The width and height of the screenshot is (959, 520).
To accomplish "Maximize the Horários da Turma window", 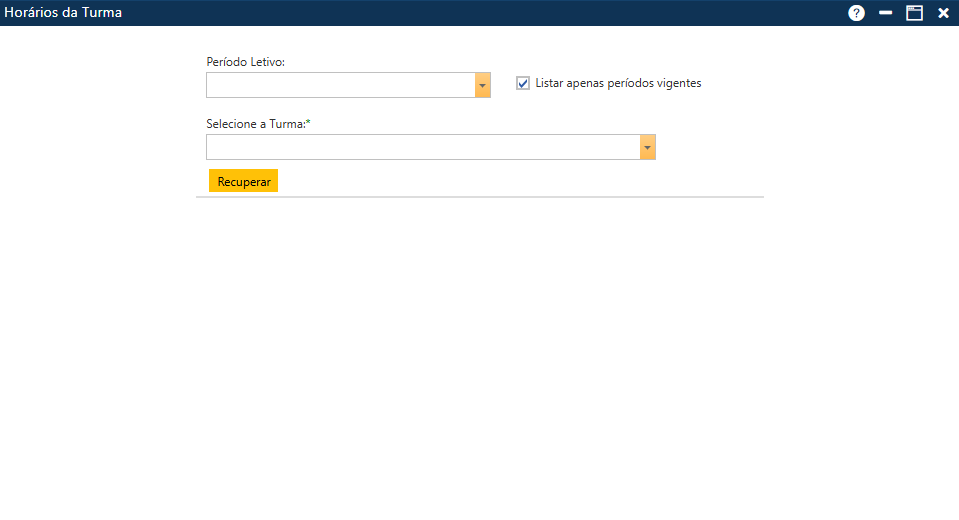I will click(x=914, y=13).
